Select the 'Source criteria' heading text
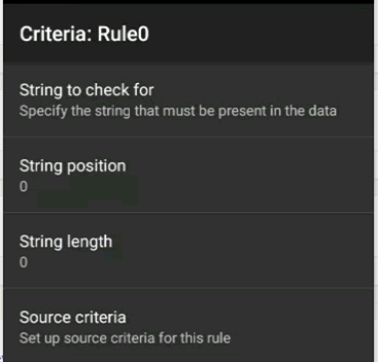This screenshot has width=378, height=362. point(73,317)
